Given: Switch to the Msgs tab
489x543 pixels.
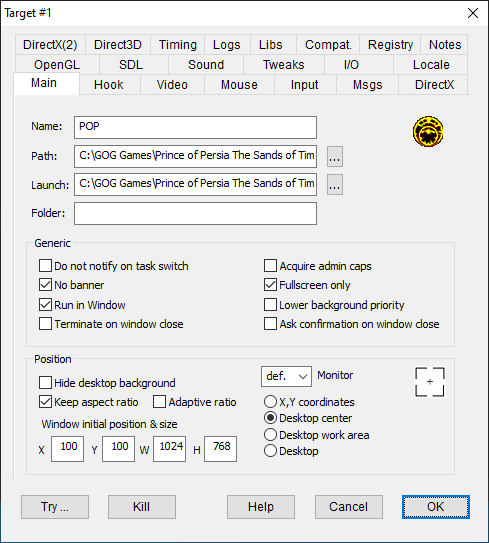Looking at the screenshot, I should click(367, 85).
